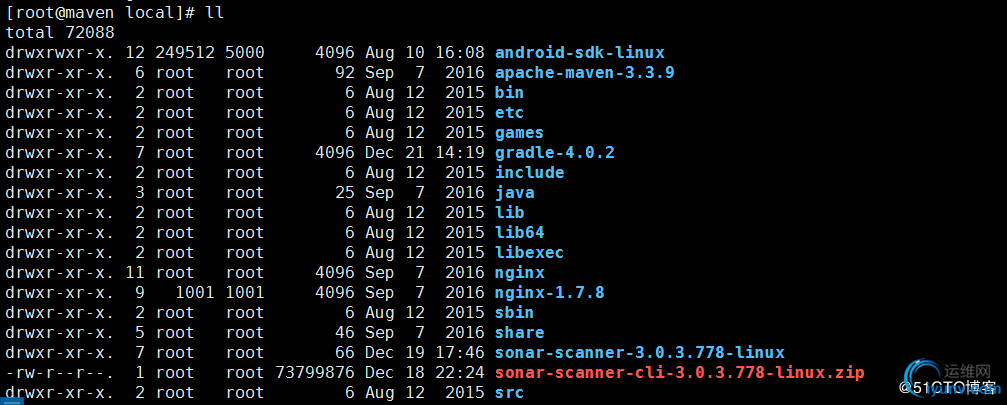Select the java directory entry

(x=514, y=193)
